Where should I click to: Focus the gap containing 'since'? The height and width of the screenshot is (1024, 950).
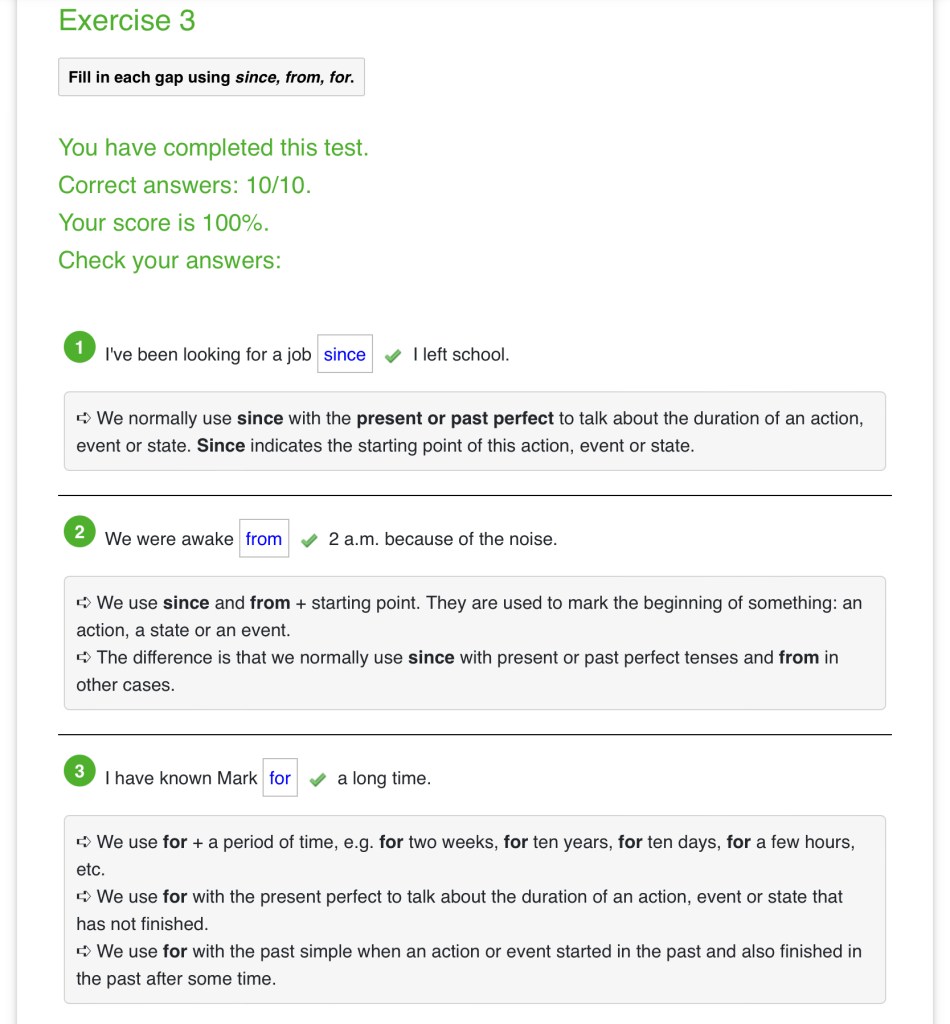coord(345,354)
